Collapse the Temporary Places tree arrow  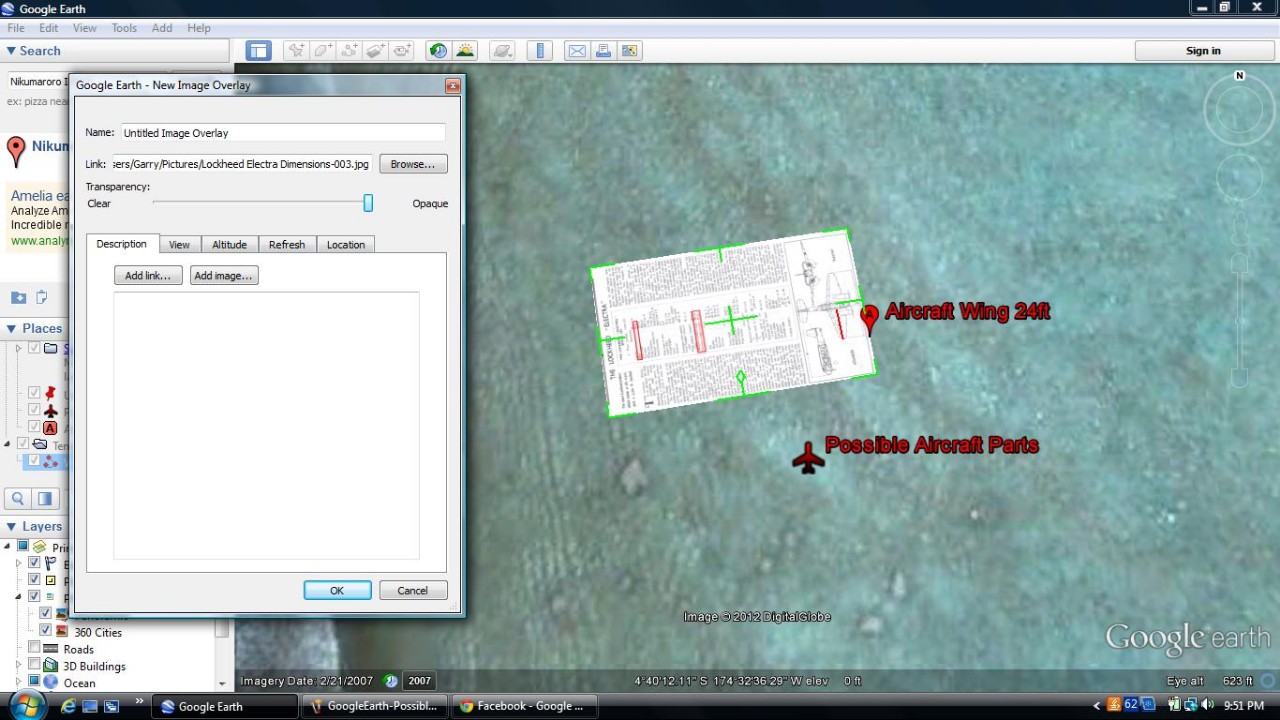8,444
